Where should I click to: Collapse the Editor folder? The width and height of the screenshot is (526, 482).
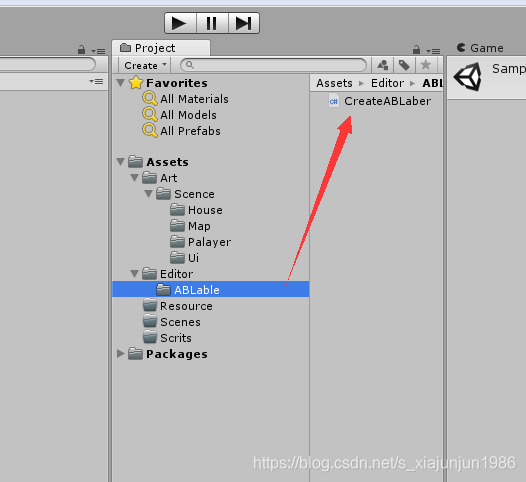click(x=135, y=274)
